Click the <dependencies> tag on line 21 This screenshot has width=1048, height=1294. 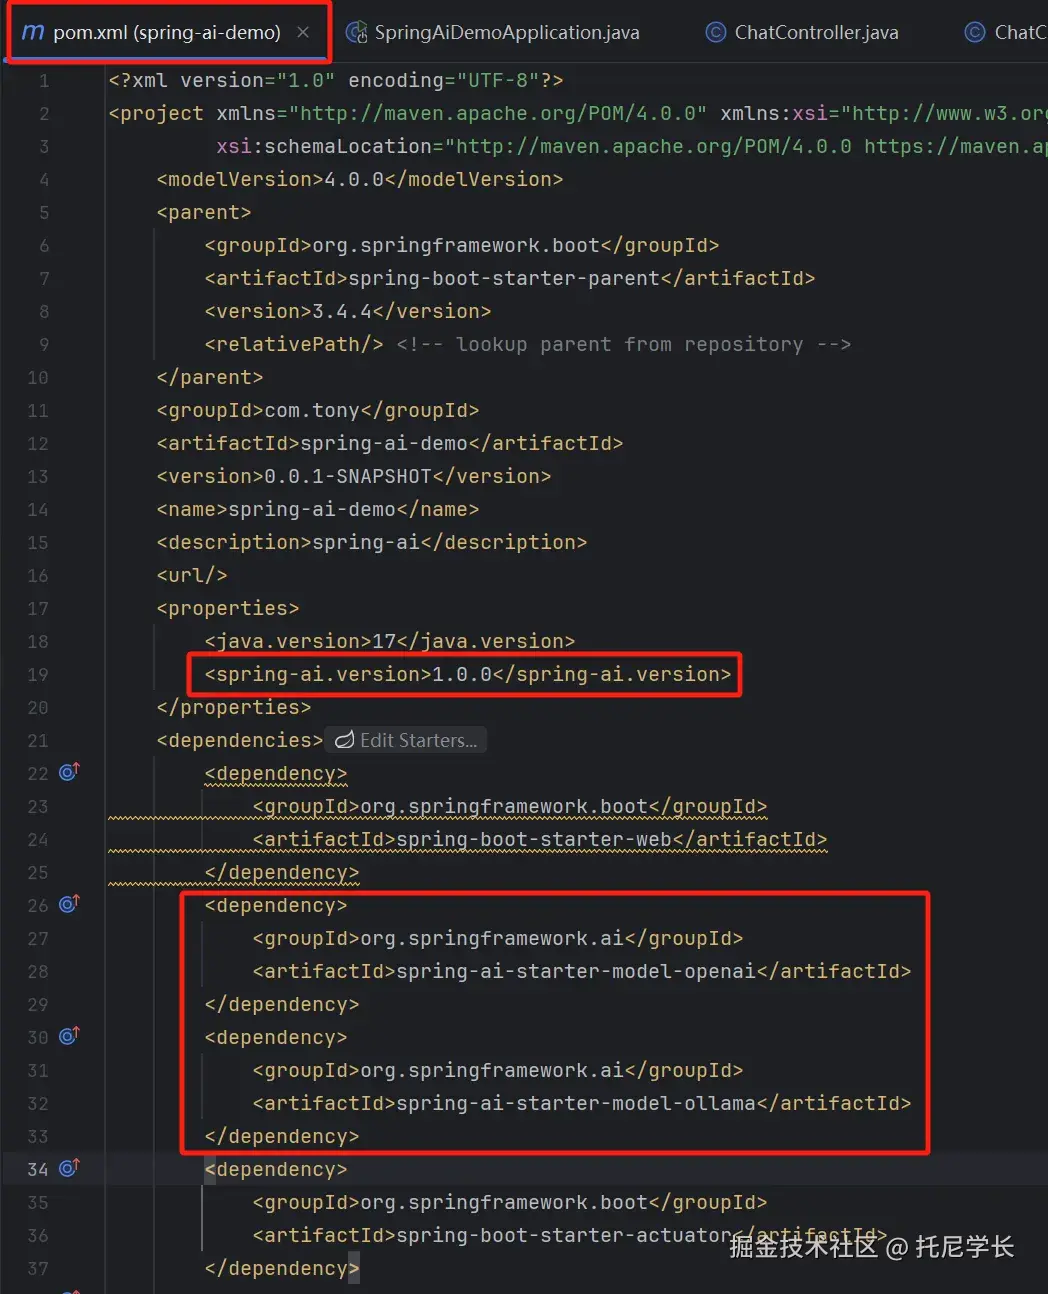240,740
